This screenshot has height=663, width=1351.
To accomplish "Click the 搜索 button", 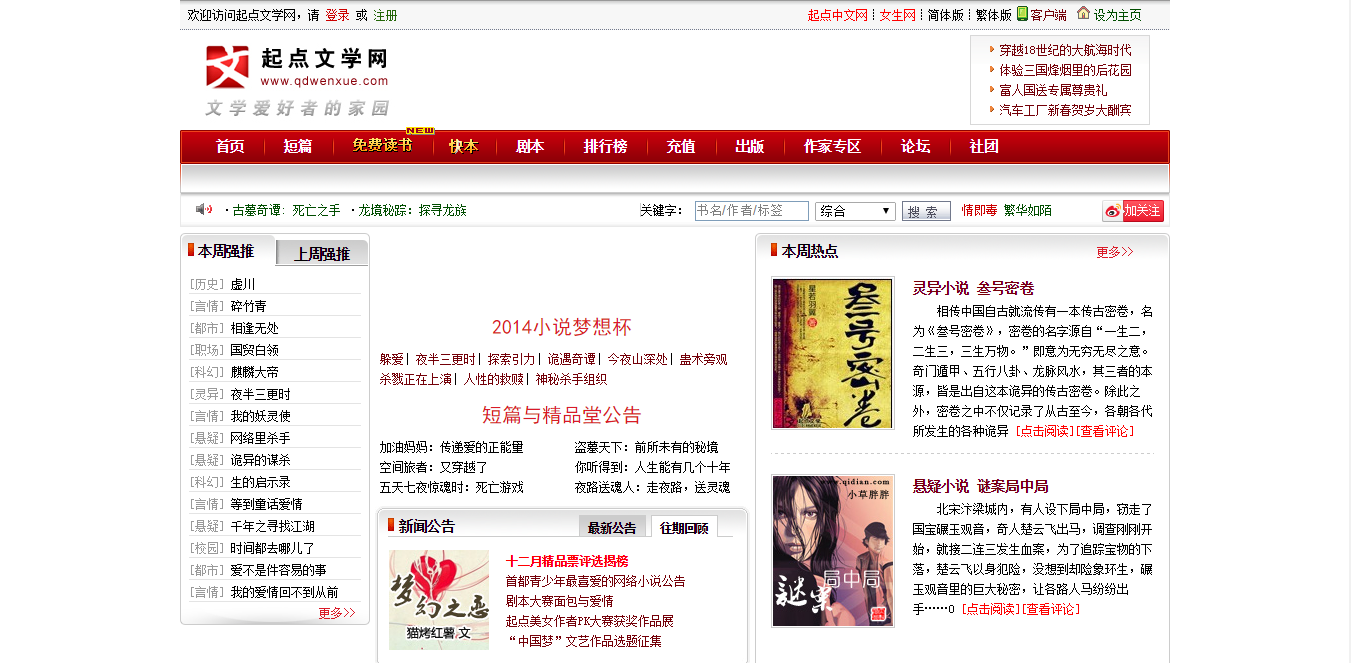I will click(926, 212).
